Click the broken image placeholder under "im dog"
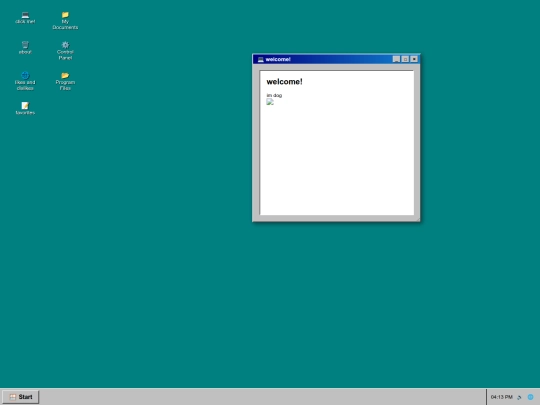The width and height of the screenshot is (540, 405). (270, 102)
